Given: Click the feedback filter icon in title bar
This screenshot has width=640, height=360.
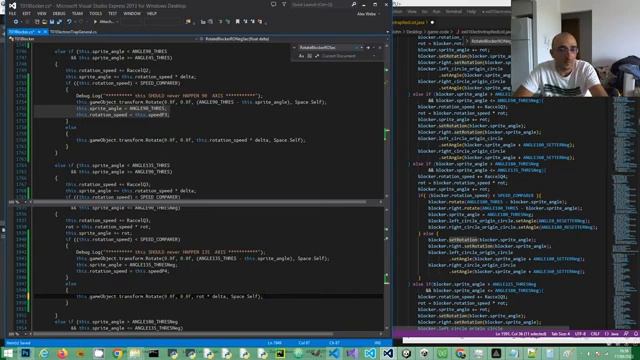Looking at the screenshot, I should (284, 4).
